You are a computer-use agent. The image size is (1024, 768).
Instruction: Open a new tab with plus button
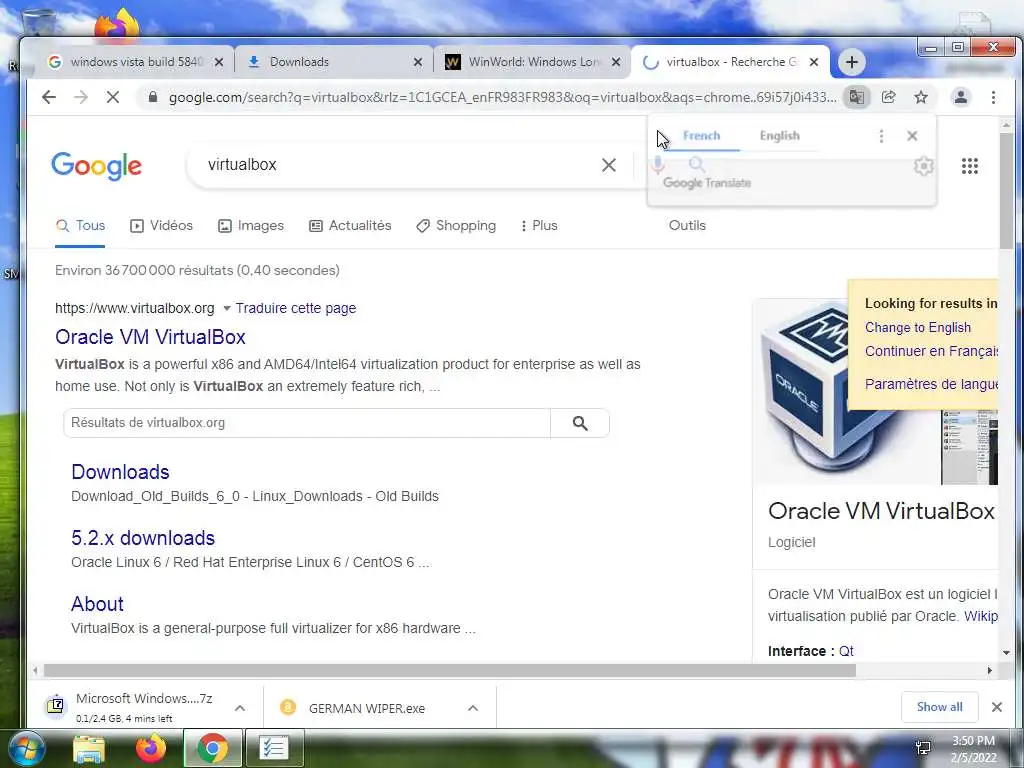pyautogui.click(x=852, y=62)
